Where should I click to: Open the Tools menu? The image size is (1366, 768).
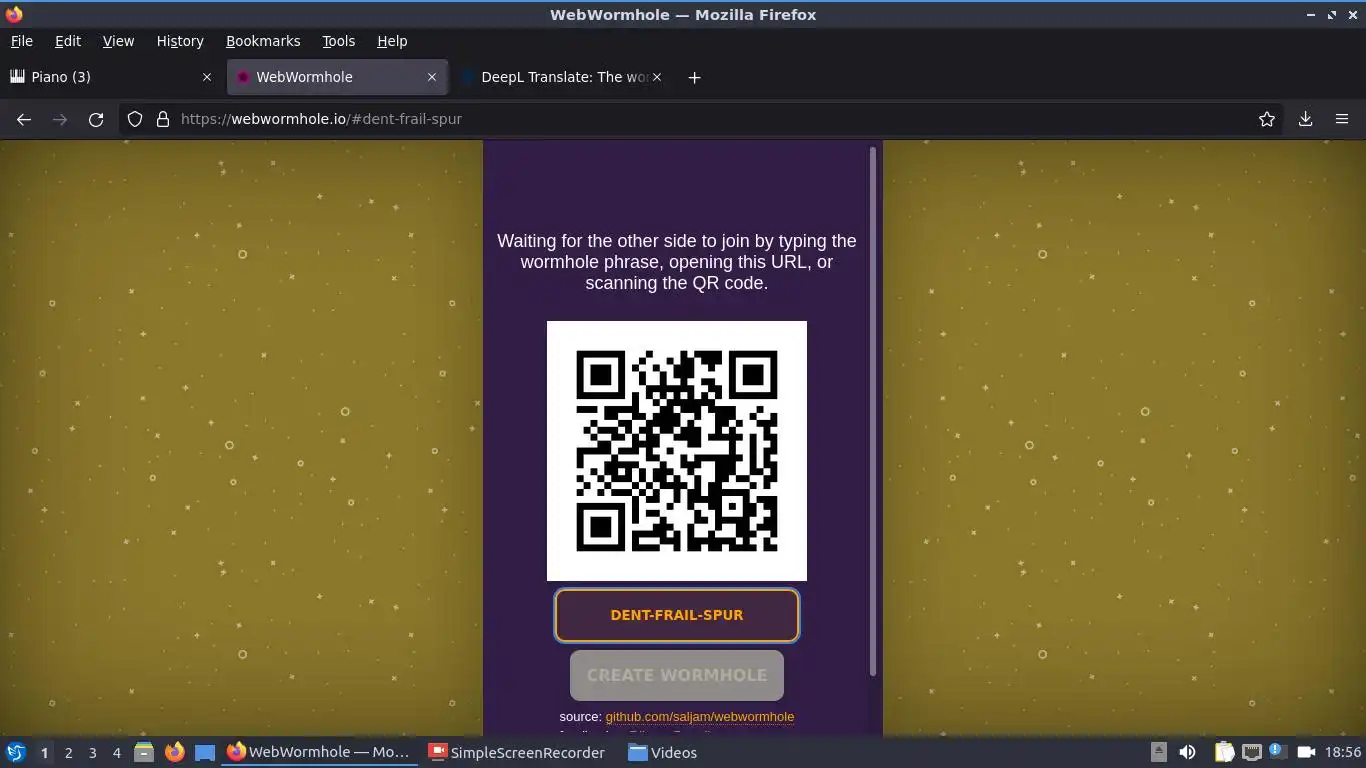(x=338, y=41)
